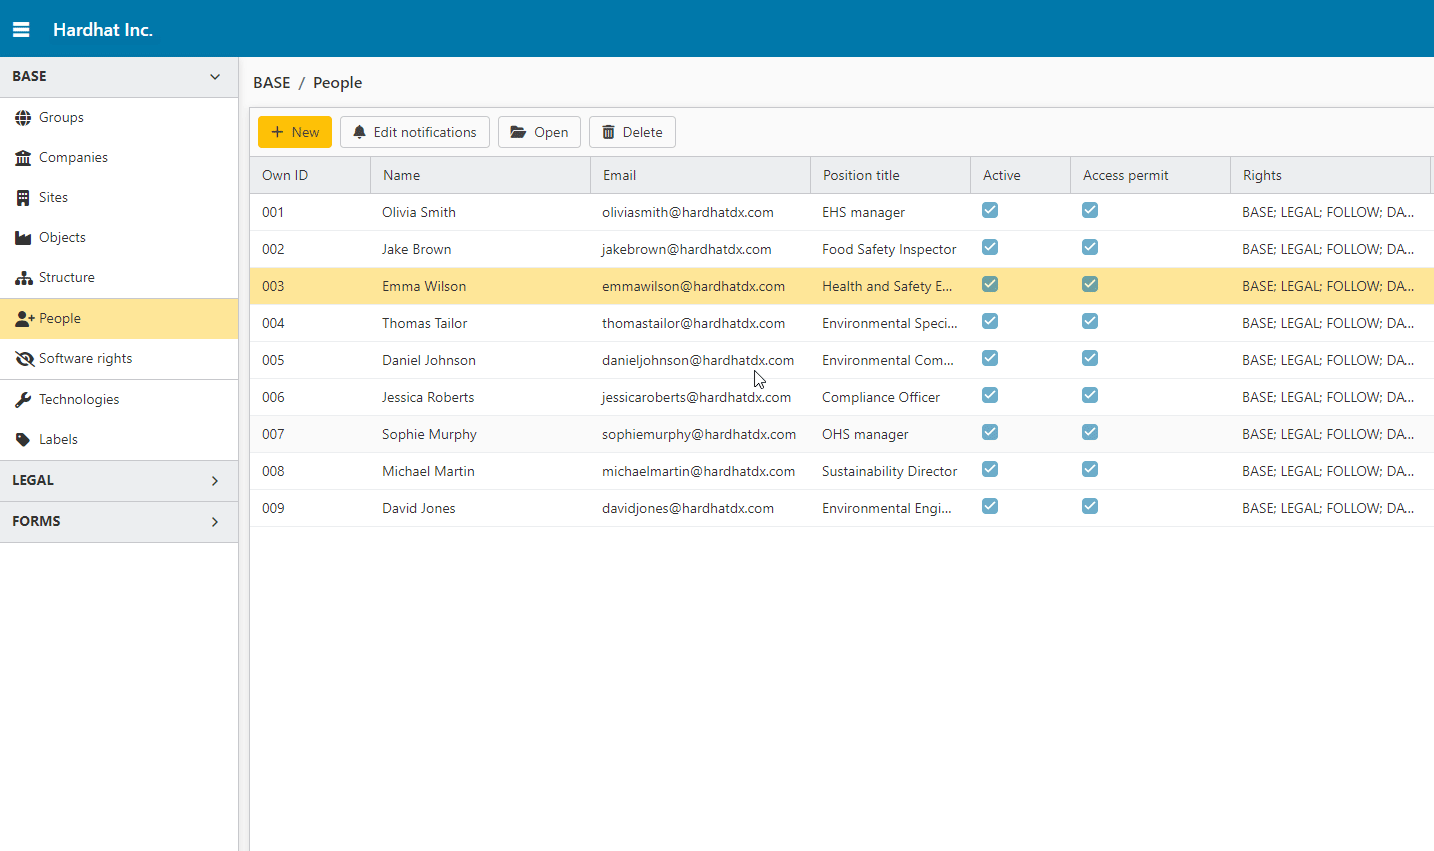Open the Structure menu item
Image resolution: width=1434 pixels, height=851 pixels.
point(119,278)
